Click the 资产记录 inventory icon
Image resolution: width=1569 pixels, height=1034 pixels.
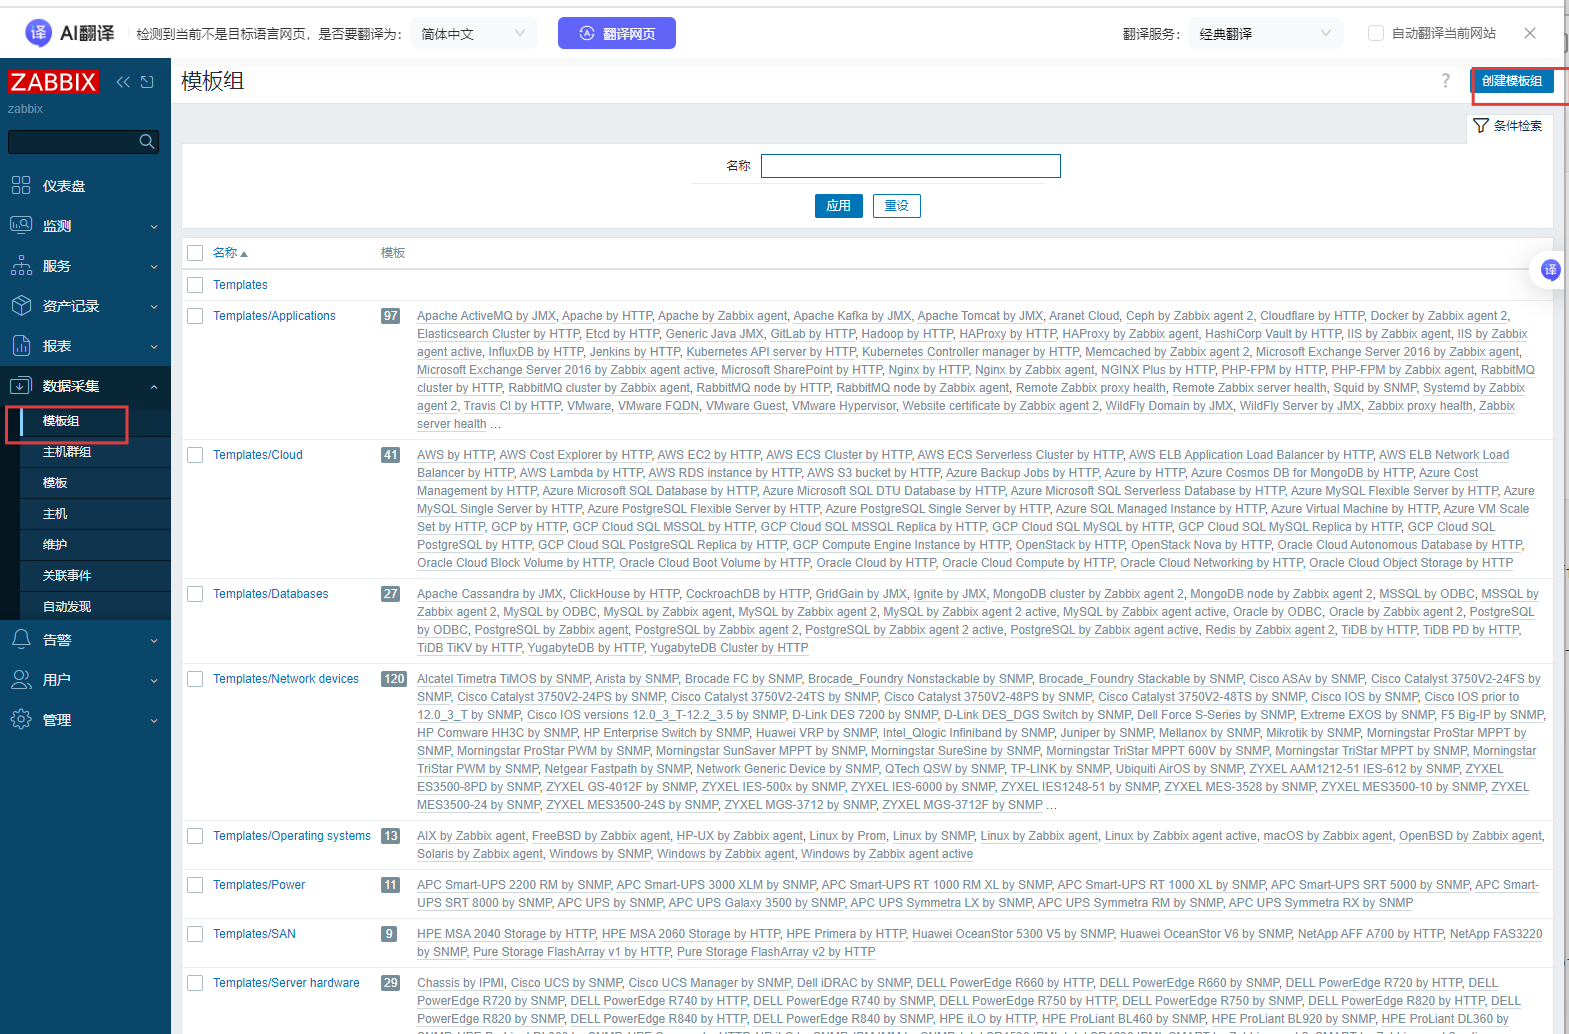tap(21, 305)
